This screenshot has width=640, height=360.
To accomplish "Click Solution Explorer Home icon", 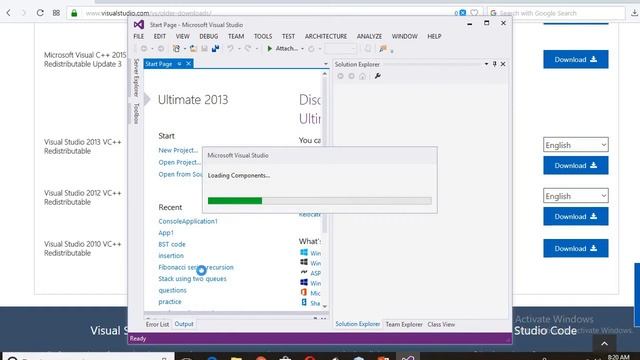I will pos(362,76).
